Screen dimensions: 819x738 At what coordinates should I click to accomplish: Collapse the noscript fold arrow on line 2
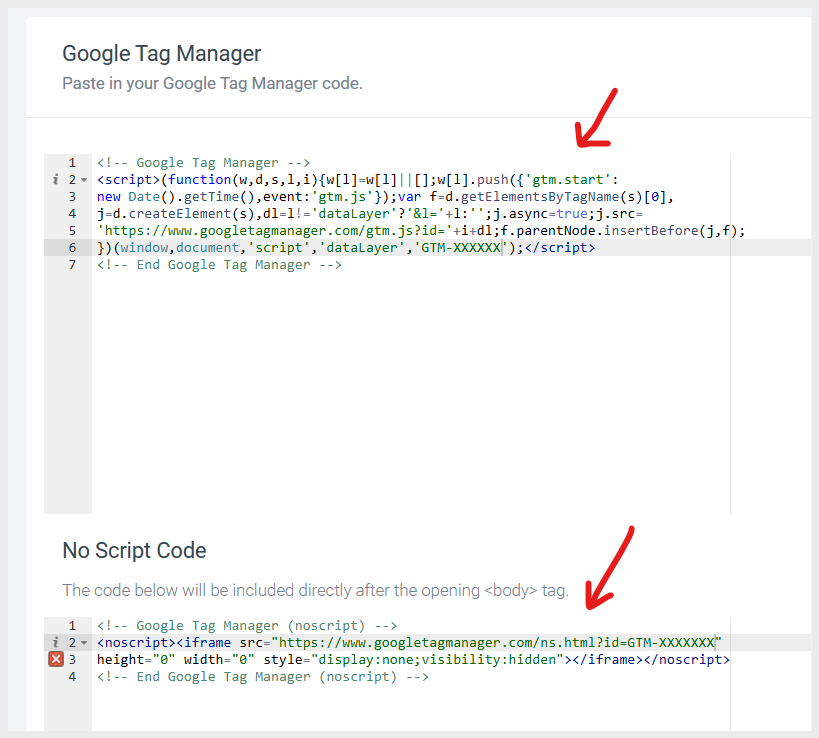84,643
